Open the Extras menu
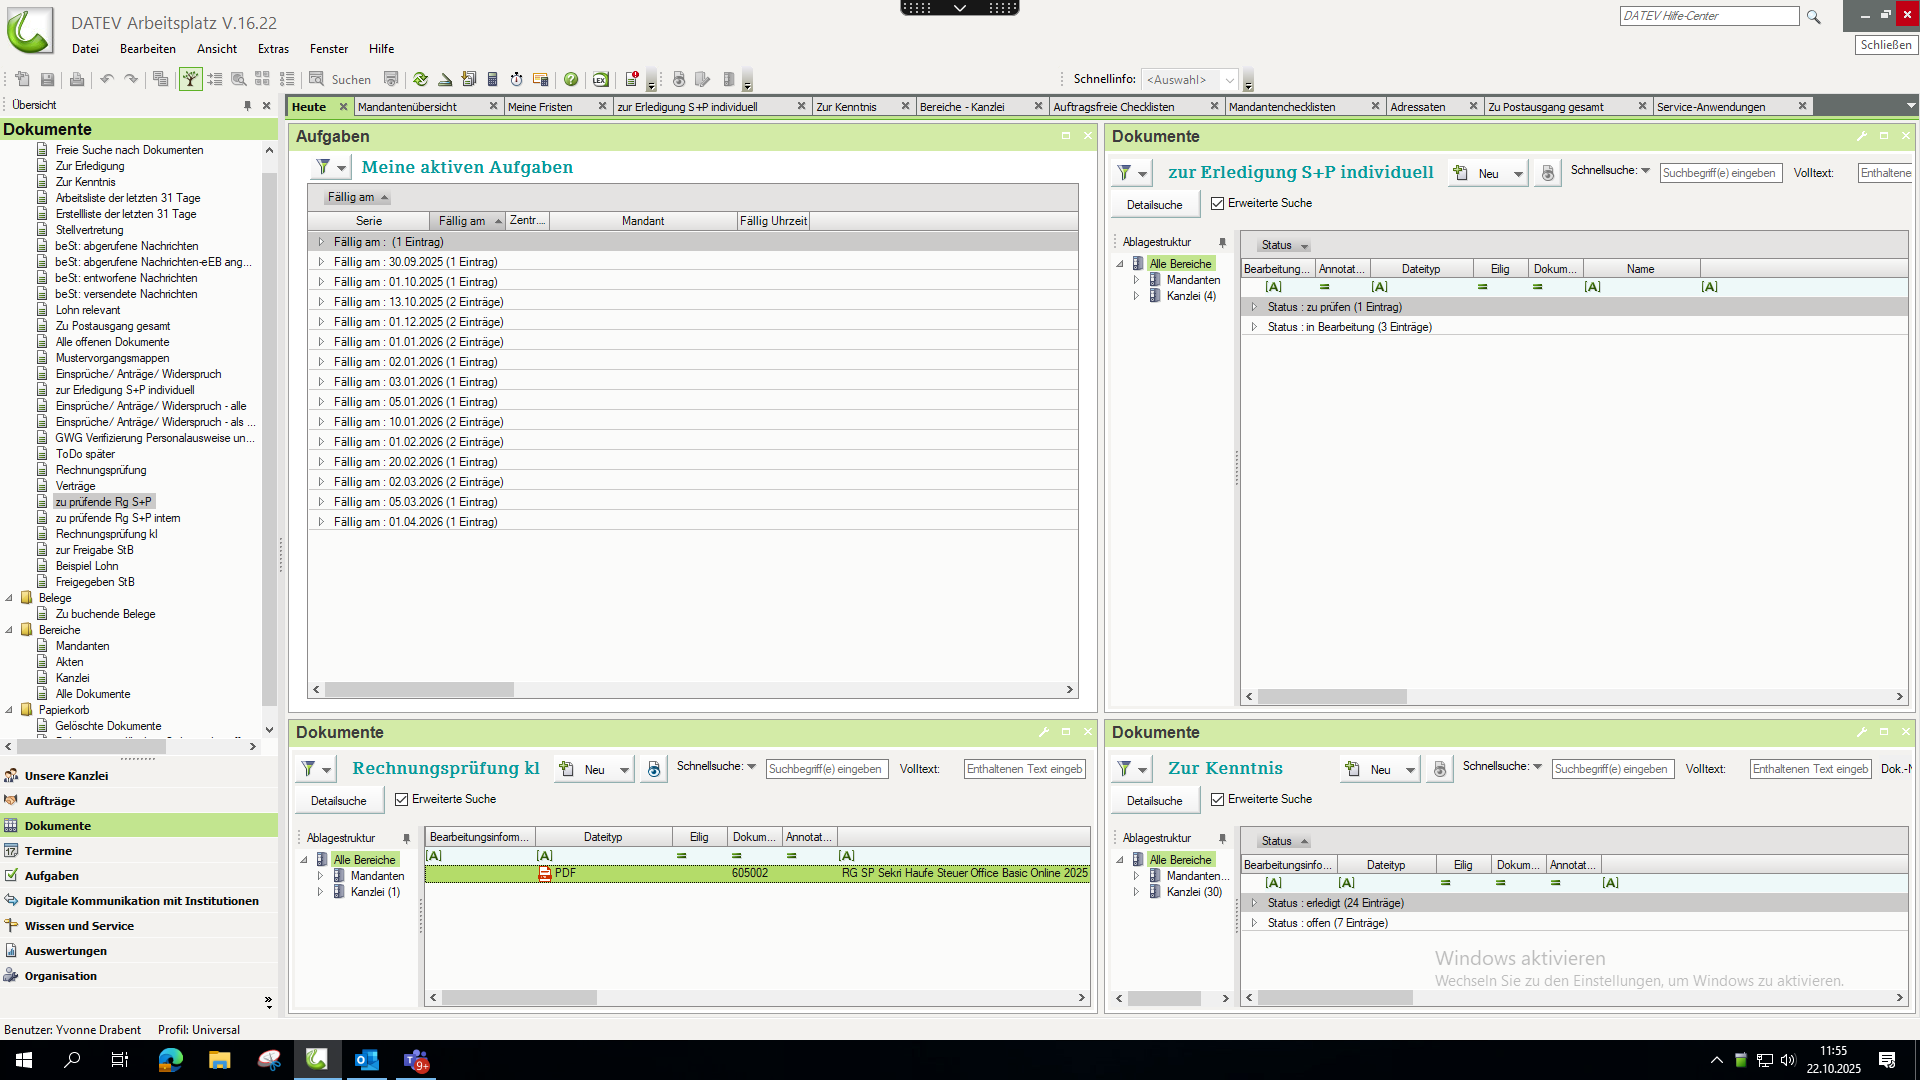 (273, 49)
